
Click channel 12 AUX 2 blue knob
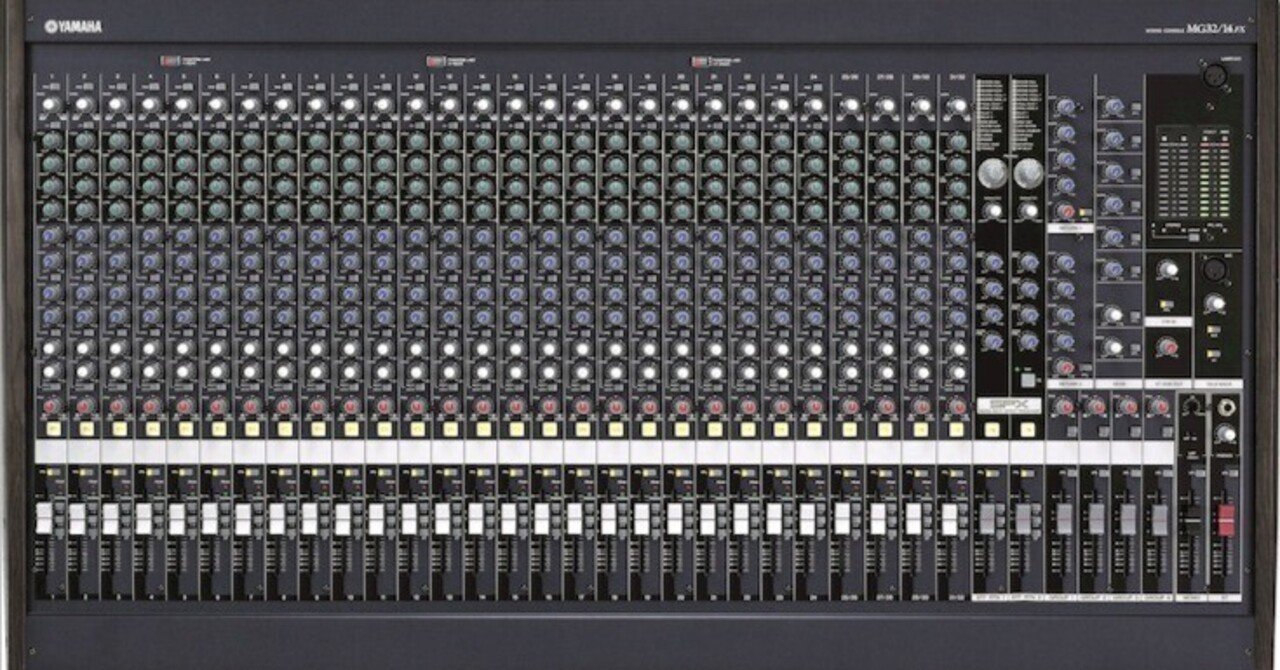pos(415,262)
